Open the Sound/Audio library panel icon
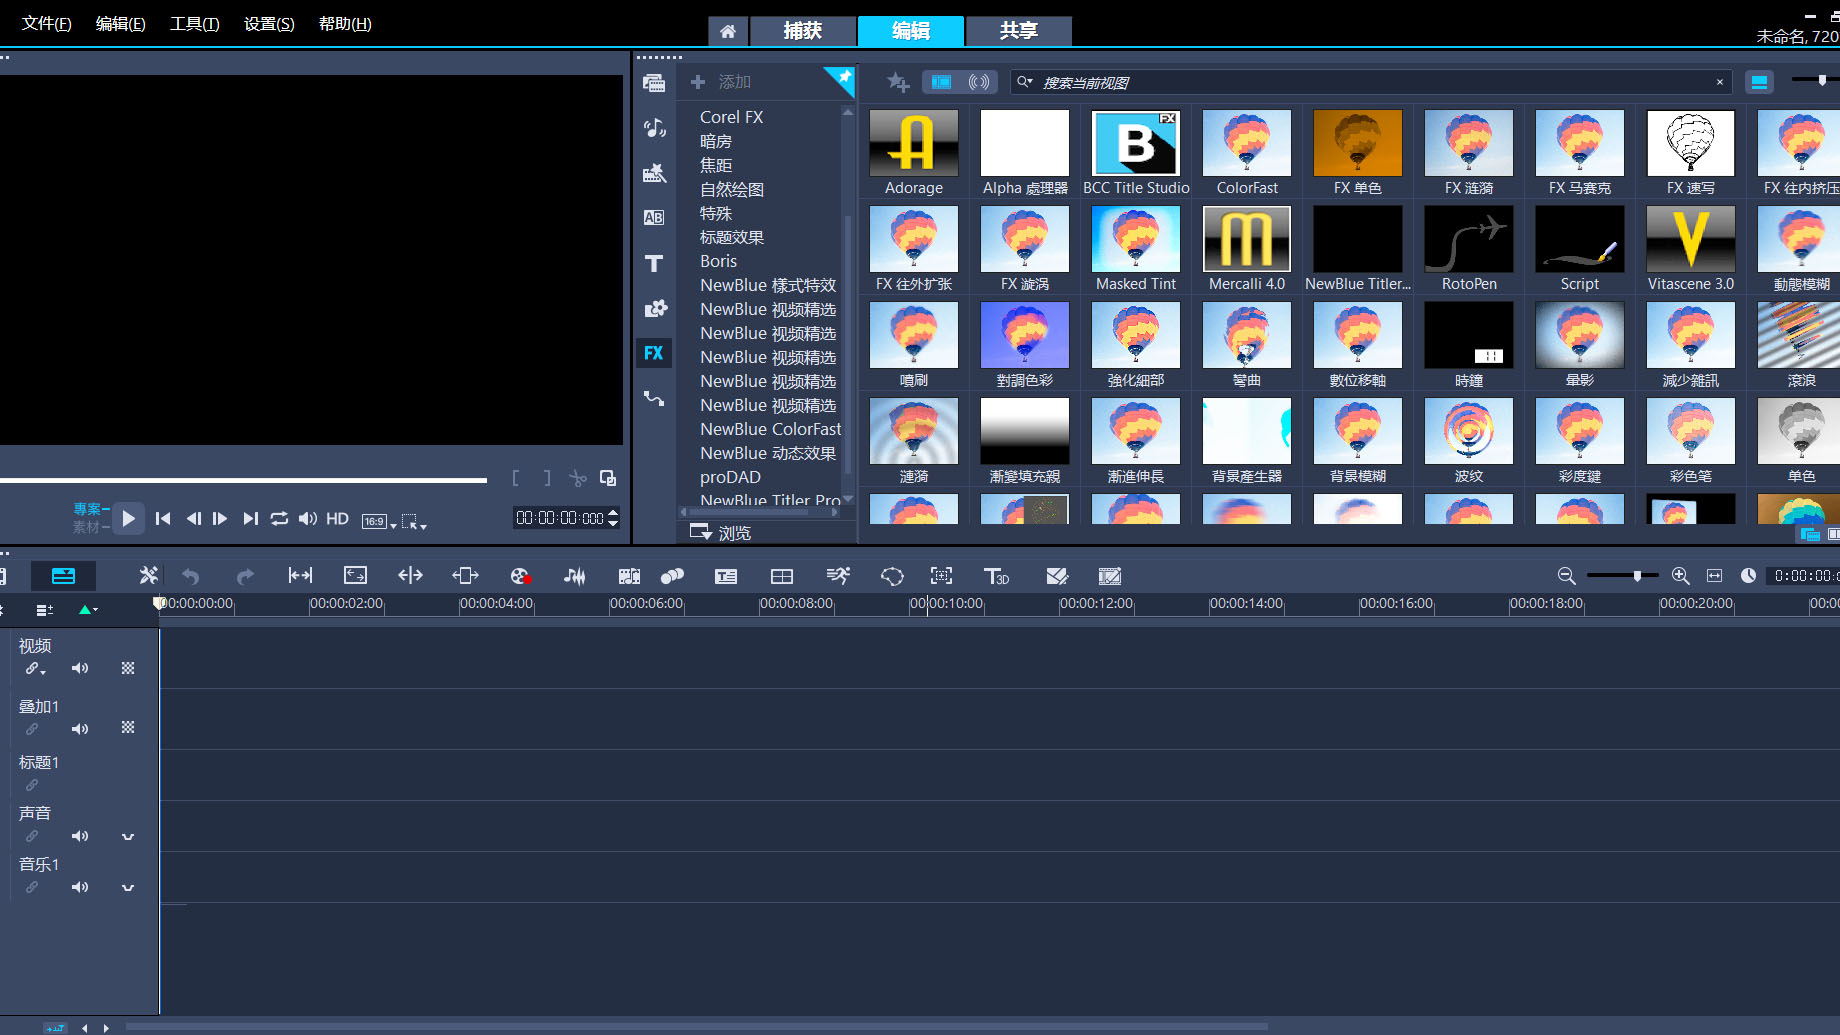 click(654, 128)
